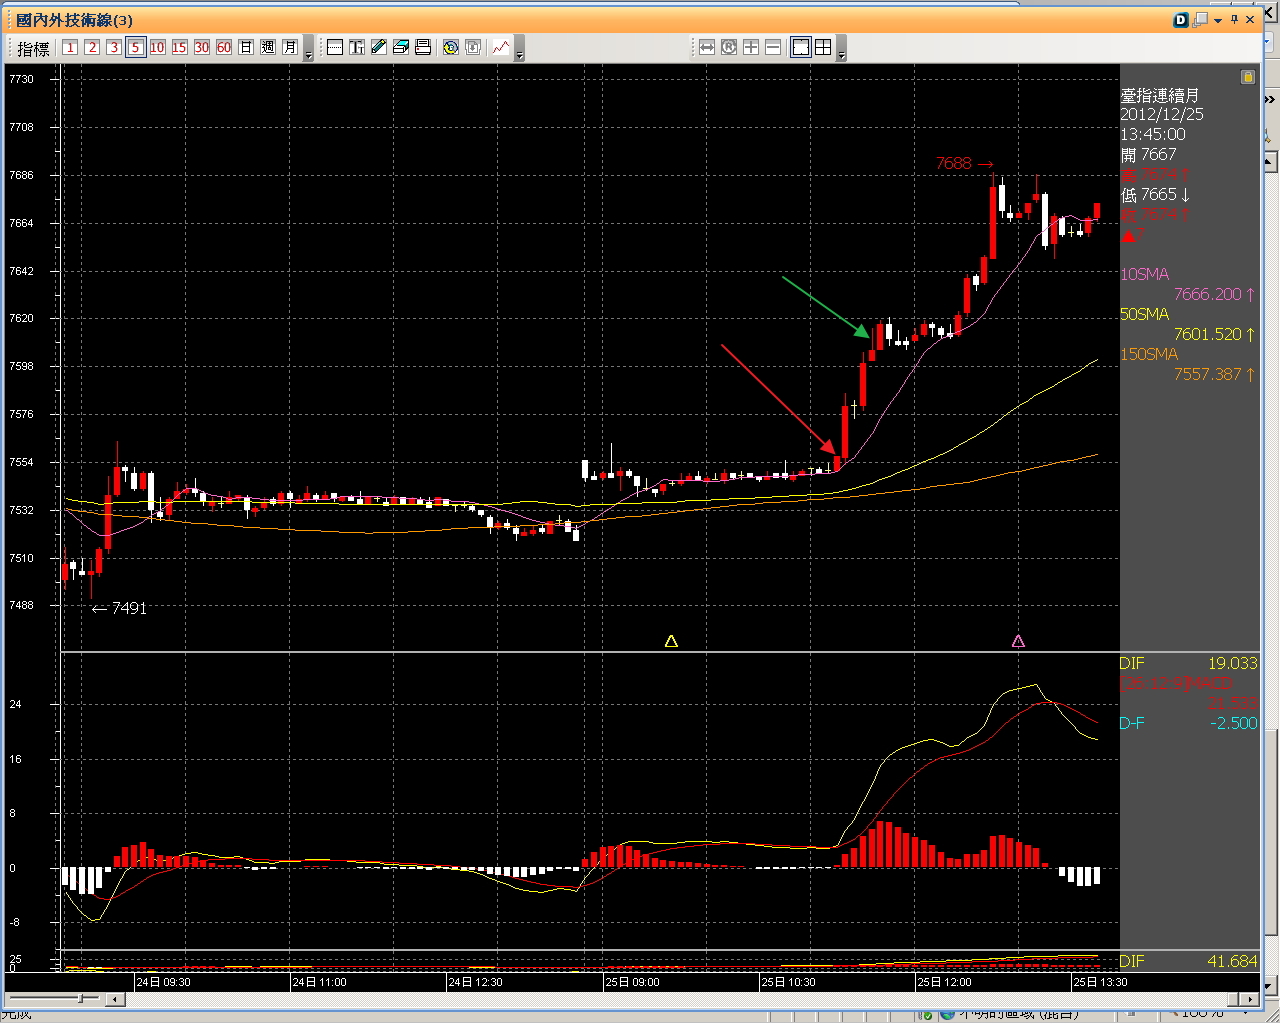The image size is (1280, 1024).
Task: Click the 臺指連續月 instrument name
Action: click(x=1159, y=95)
